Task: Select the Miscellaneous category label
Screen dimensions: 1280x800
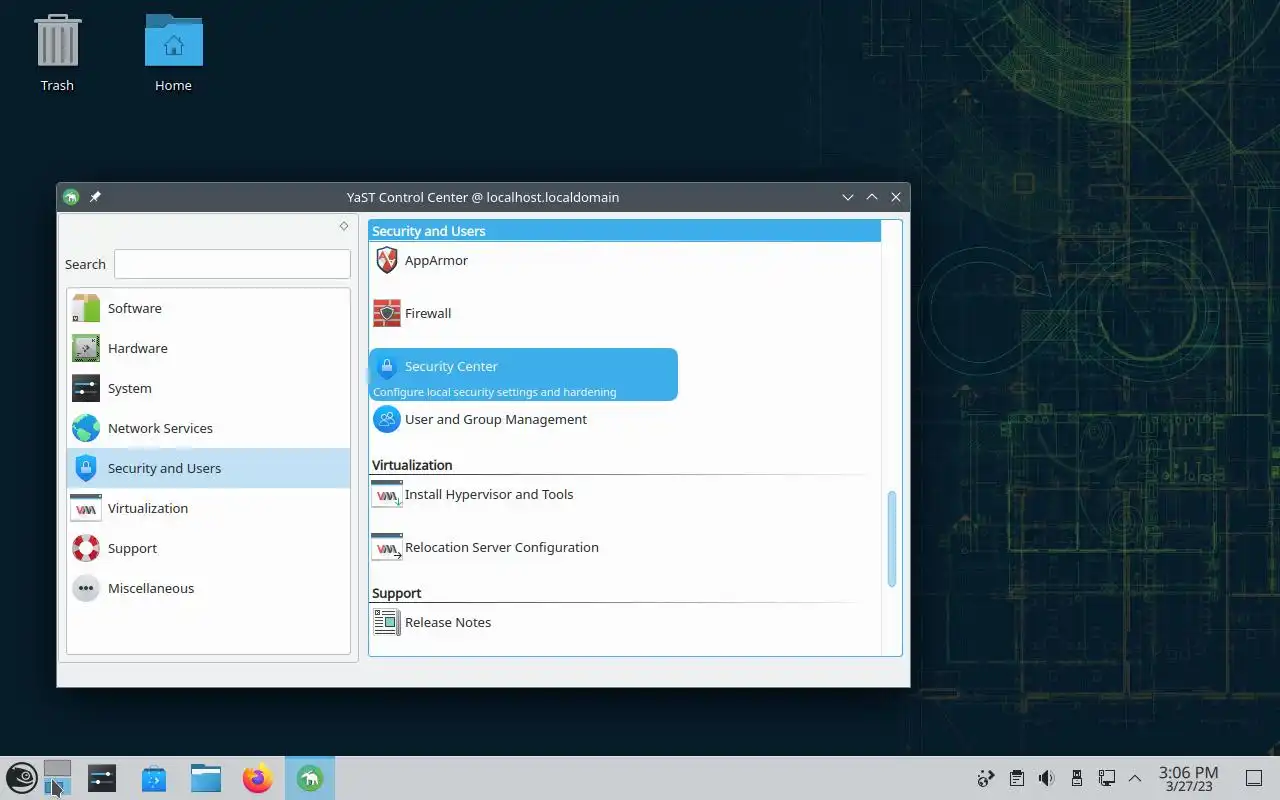Action: 151,588
